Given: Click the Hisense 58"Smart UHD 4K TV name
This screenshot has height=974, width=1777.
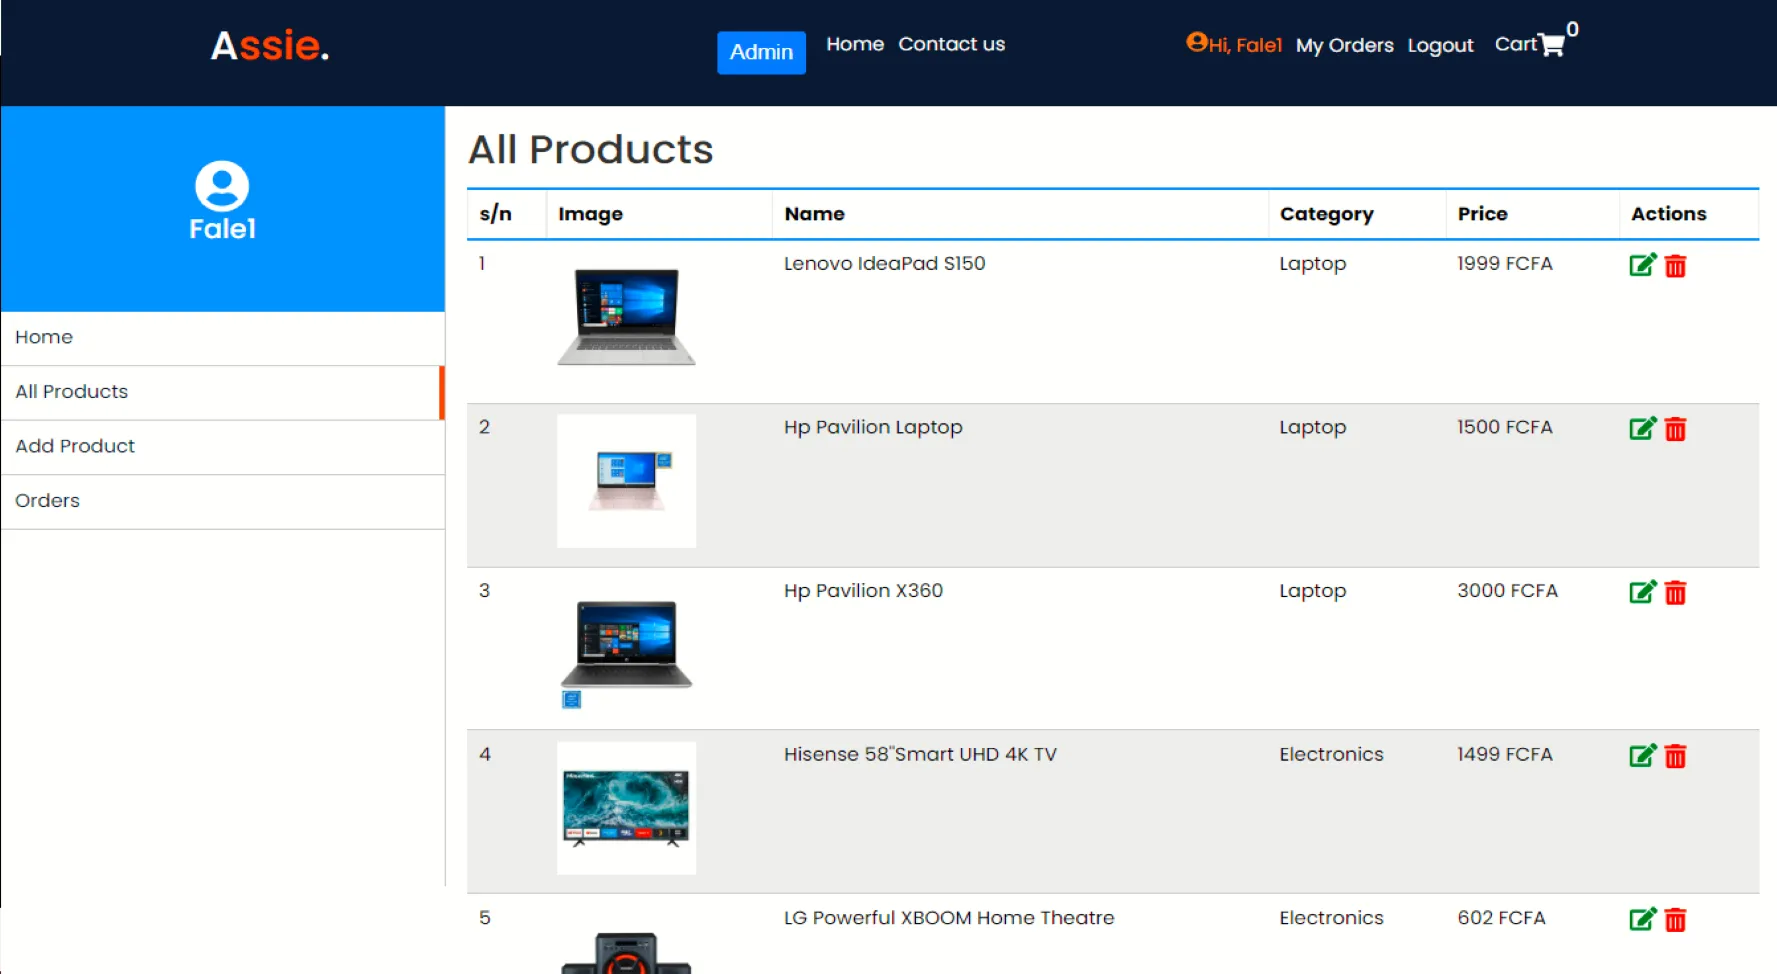Looking at the screenshot, I should 920,754.
